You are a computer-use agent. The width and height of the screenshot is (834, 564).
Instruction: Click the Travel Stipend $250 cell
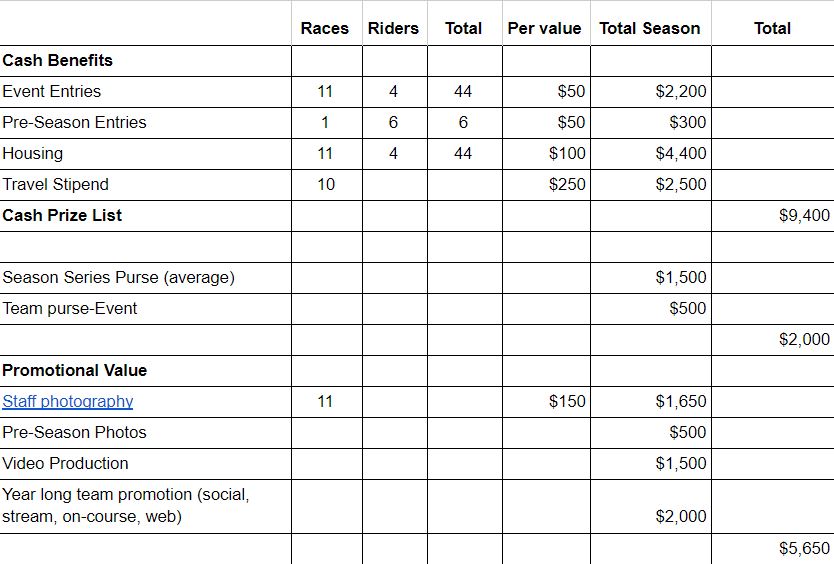click(546, 185)
